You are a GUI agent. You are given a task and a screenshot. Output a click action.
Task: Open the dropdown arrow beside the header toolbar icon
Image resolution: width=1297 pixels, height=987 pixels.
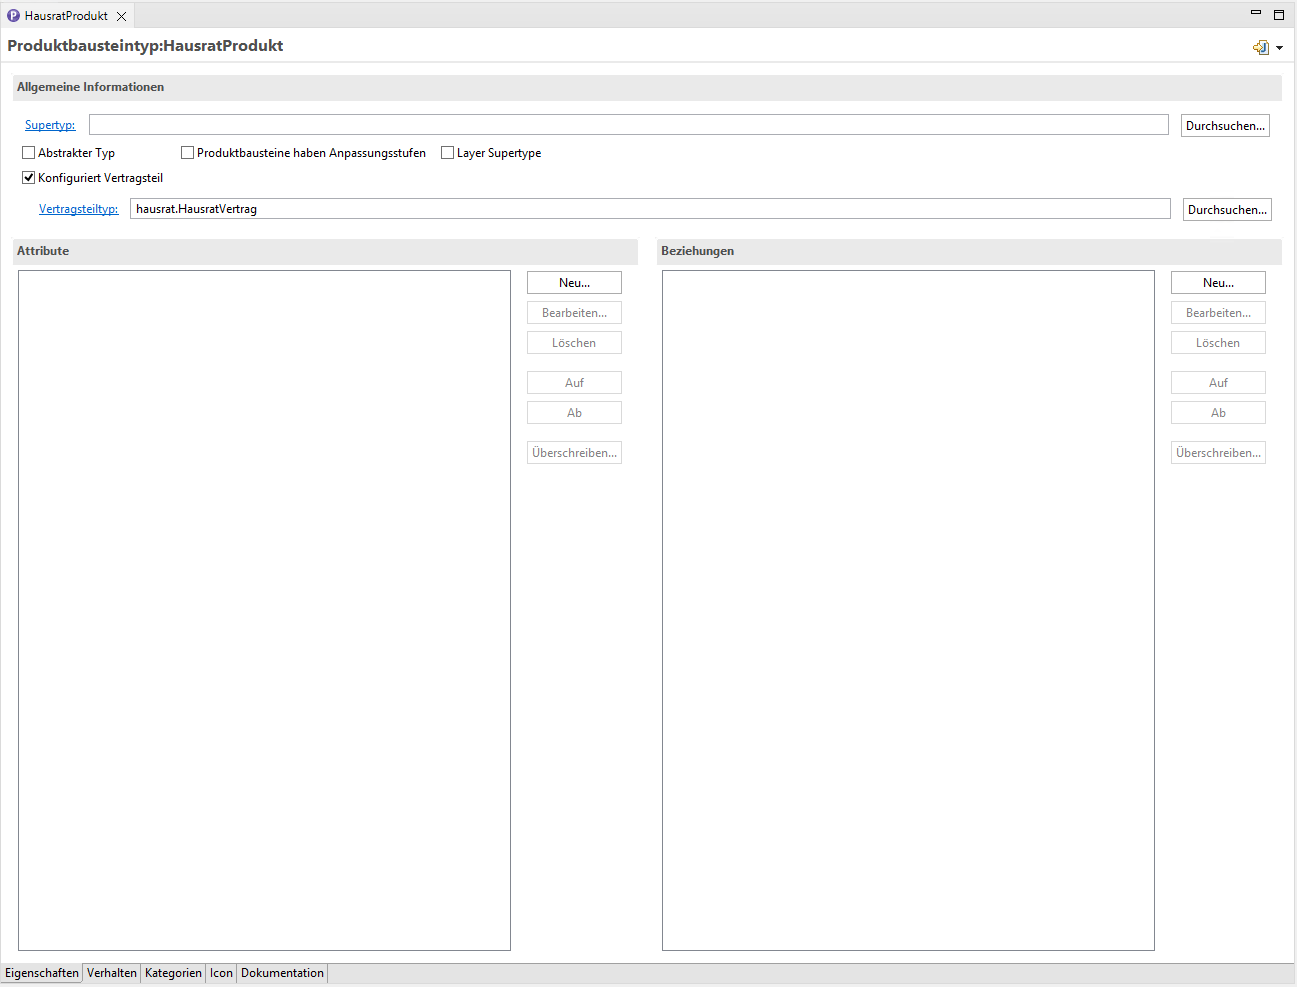click(1279, 48)
